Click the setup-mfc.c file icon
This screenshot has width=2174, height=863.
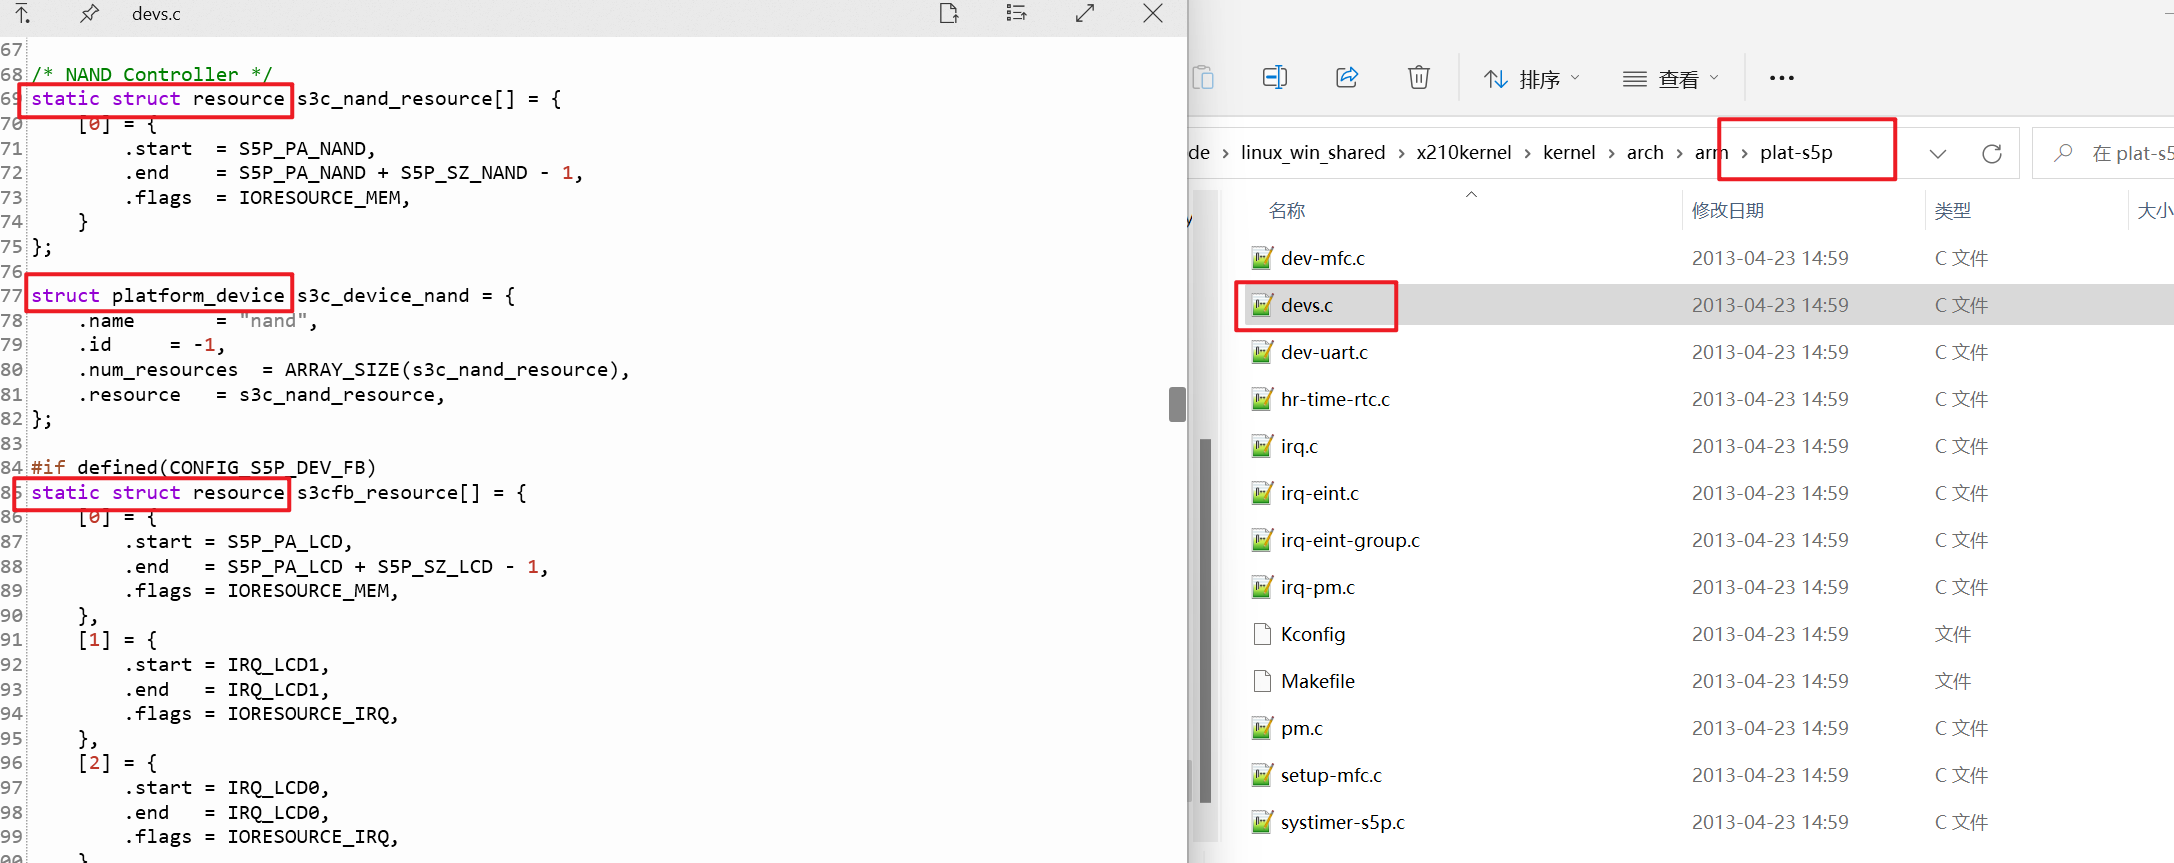(1262, 775)
